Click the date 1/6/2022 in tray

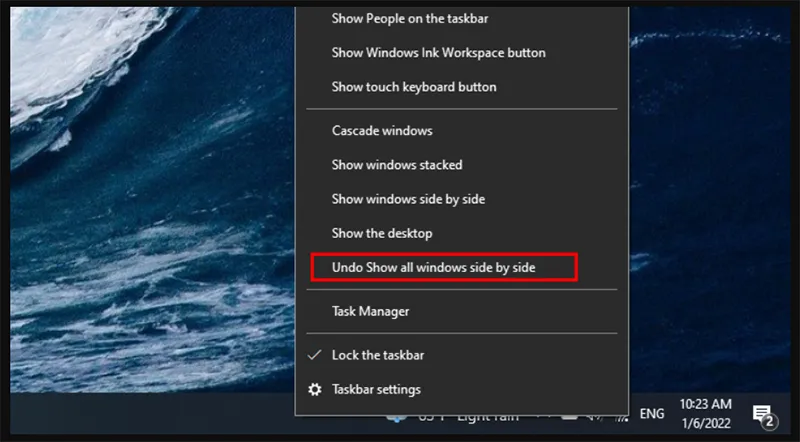(705, 423)
